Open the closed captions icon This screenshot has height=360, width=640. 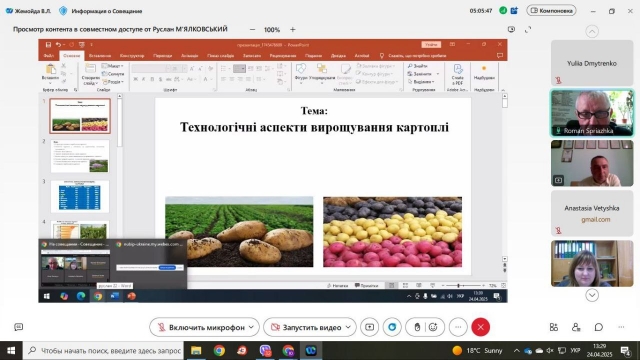18,327
